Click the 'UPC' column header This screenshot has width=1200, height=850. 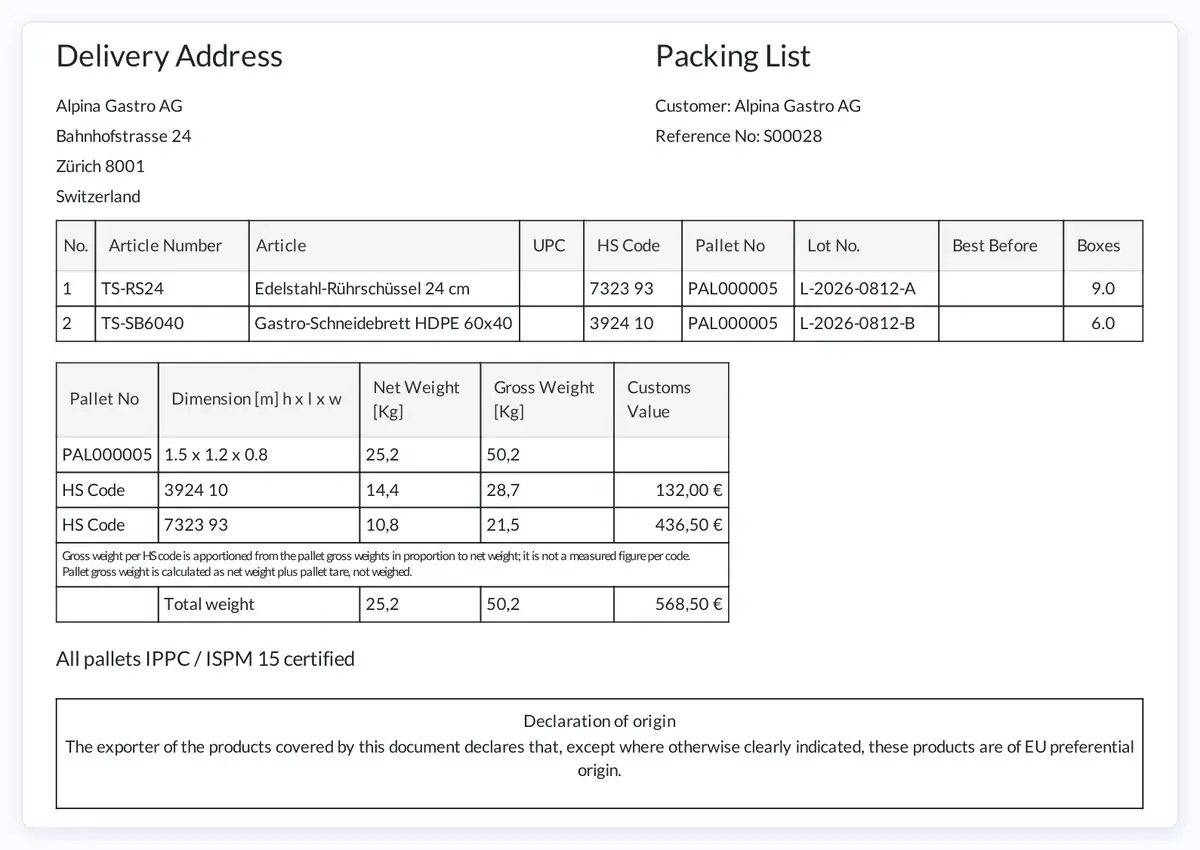pos(549,245)
